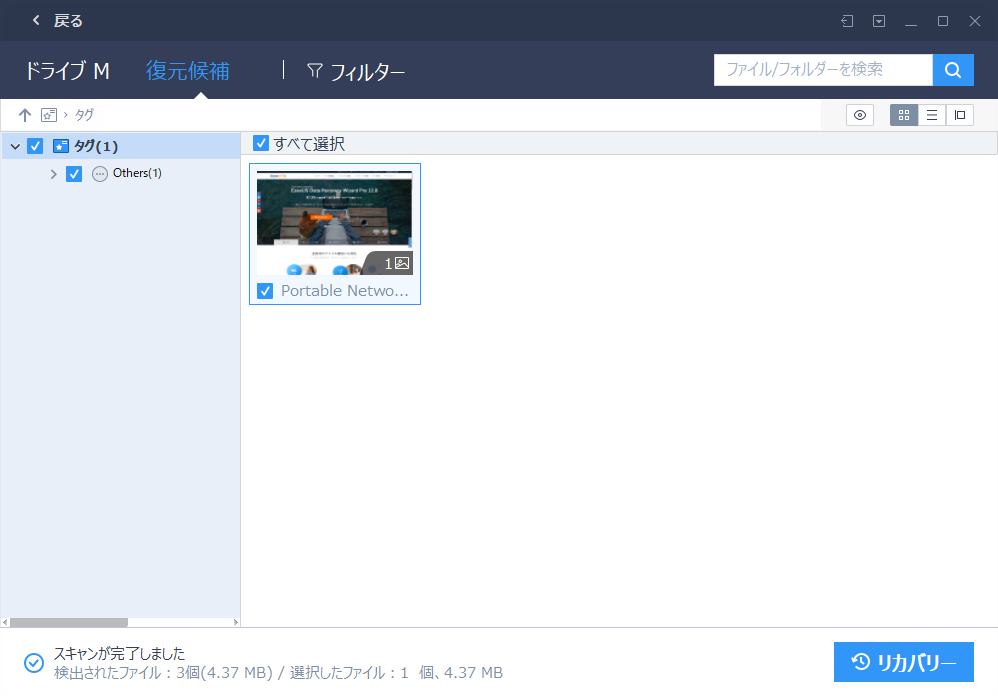The height and width of the screenshot is (696, 998).
Task: Uncheck the タグ(1) tree item
Action: tap(35, 145)
